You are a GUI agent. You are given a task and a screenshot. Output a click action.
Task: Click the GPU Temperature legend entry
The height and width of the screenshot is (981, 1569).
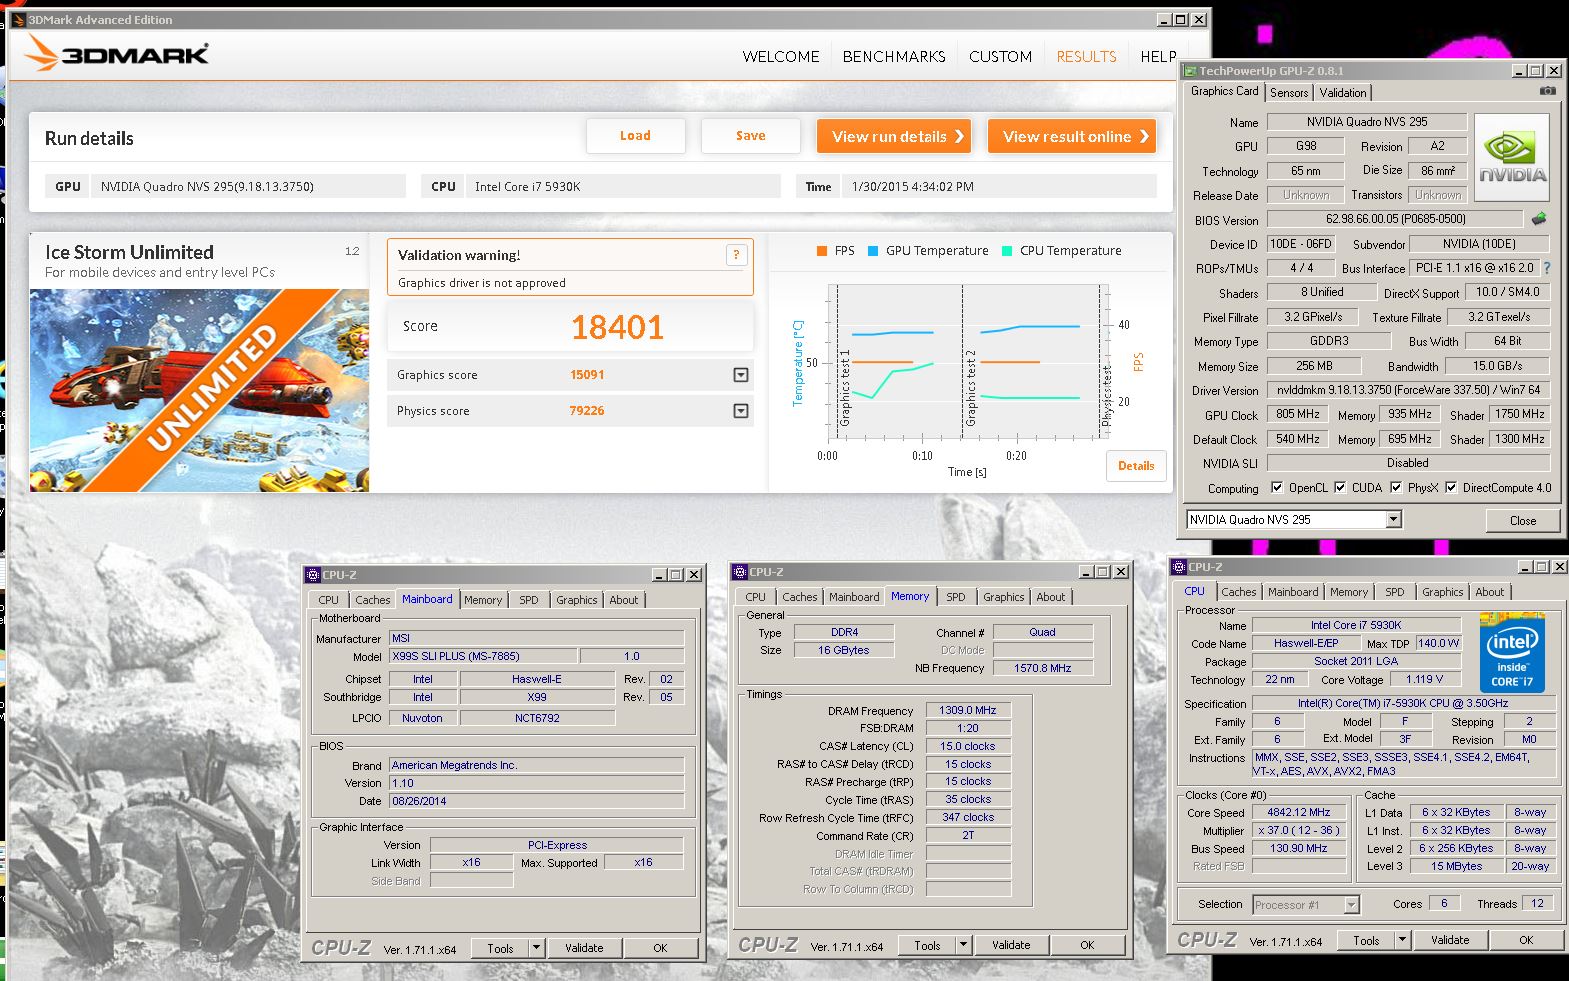(x=928, y=251)
